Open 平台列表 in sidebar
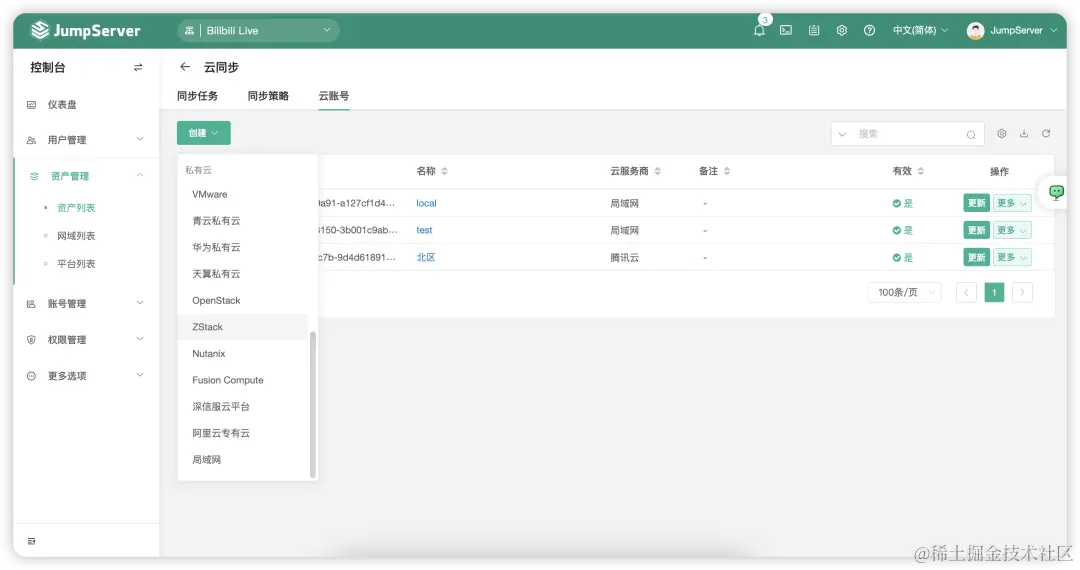 pos(76,264)
